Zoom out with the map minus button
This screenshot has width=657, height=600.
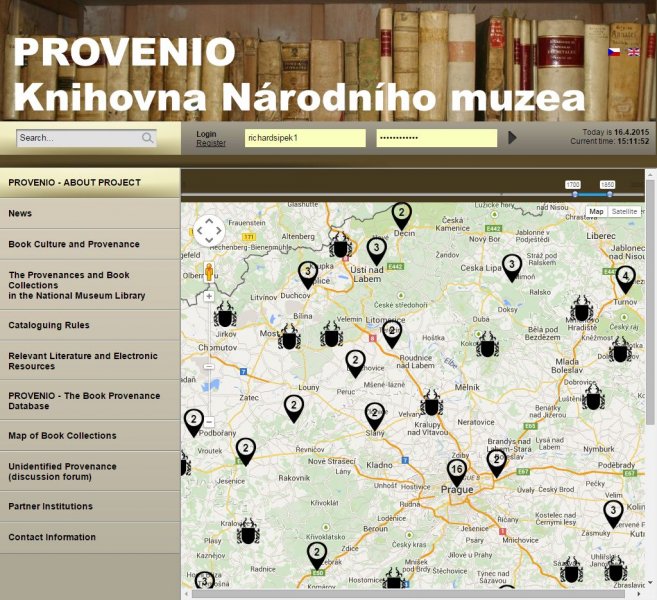pyautogui.click(x=209, y=422)
